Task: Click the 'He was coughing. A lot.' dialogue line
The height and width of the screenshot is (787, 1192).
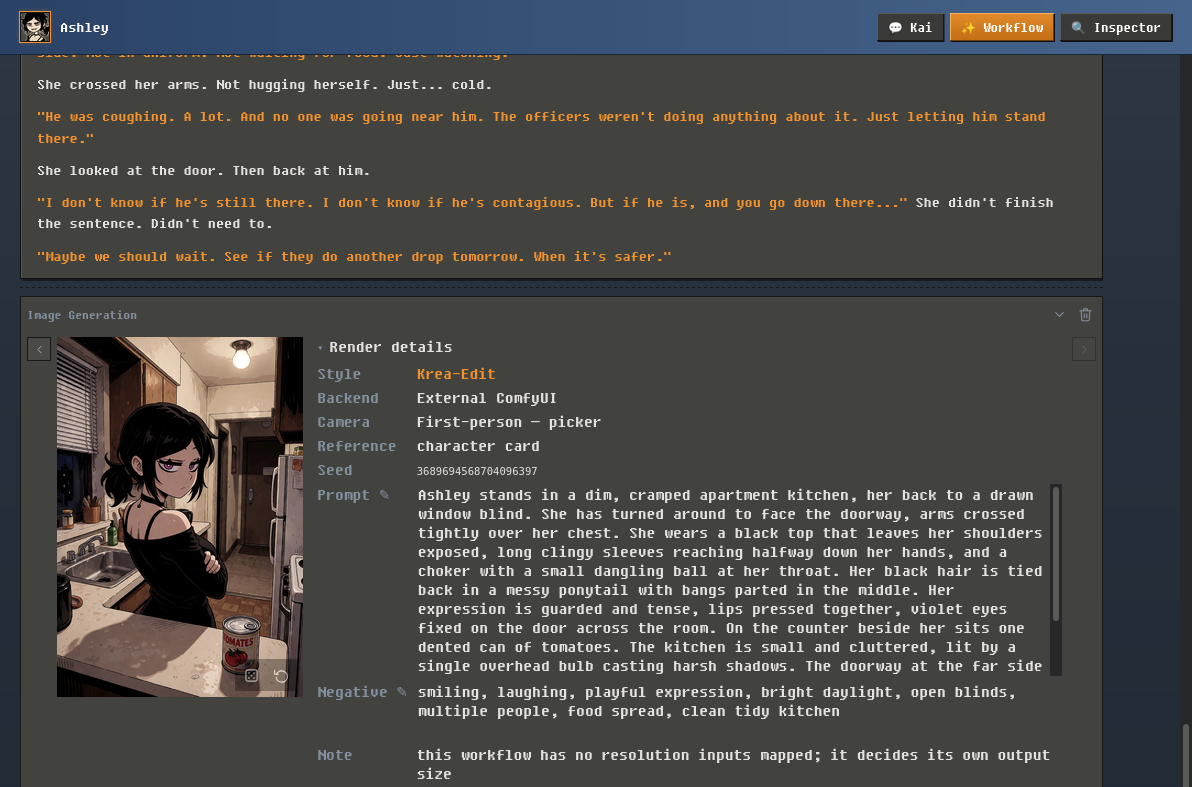Action: [x=541, y=128]
